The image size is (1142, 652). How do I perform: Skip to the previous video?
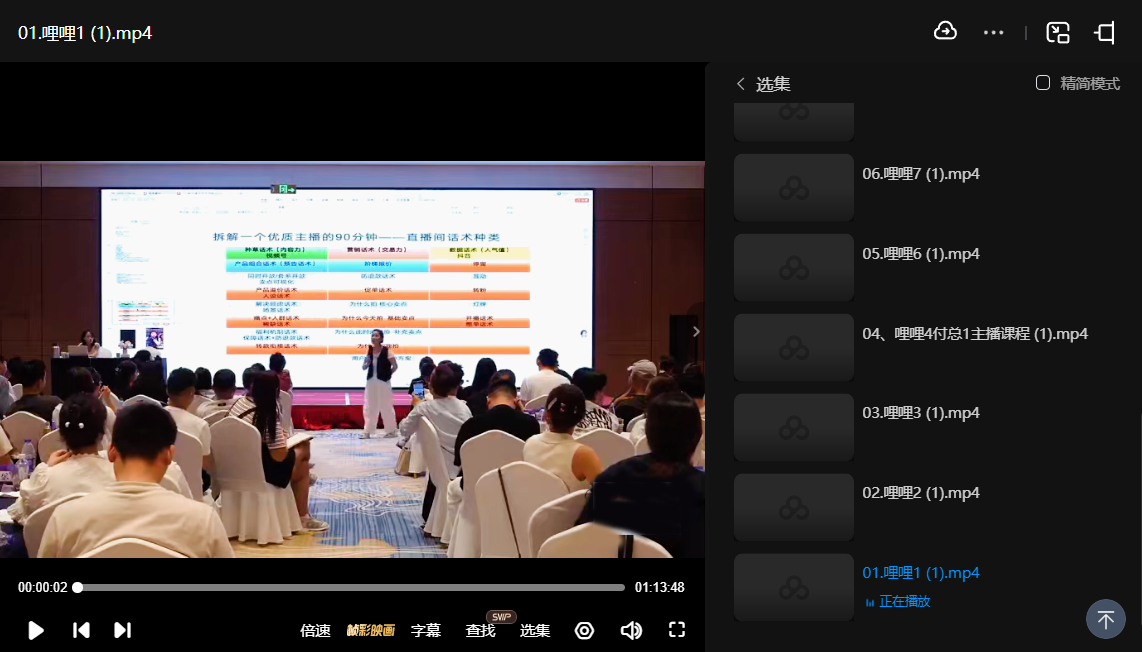point(81,630)
